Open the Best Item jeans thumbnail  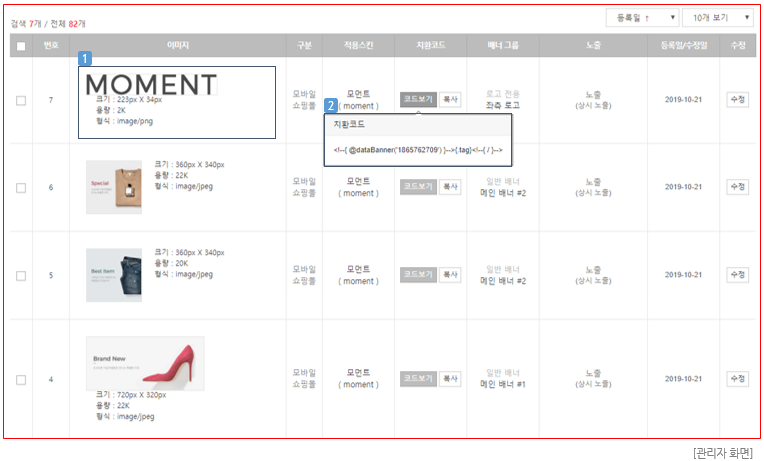(x=113, y=275)
